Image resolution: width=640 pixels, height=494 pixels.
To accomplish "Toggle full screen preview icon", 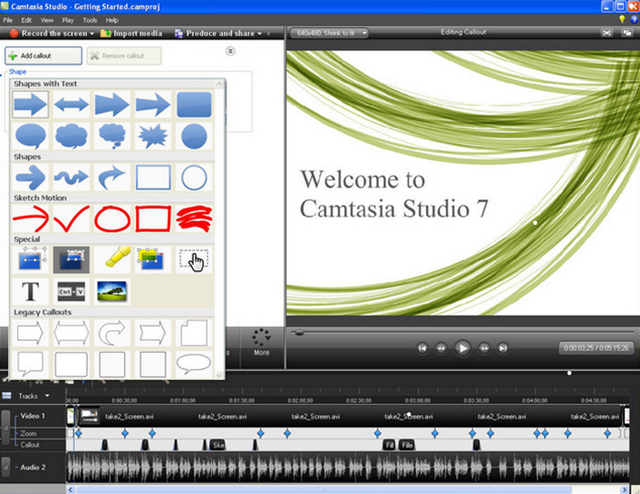I will tap(607, 33).
